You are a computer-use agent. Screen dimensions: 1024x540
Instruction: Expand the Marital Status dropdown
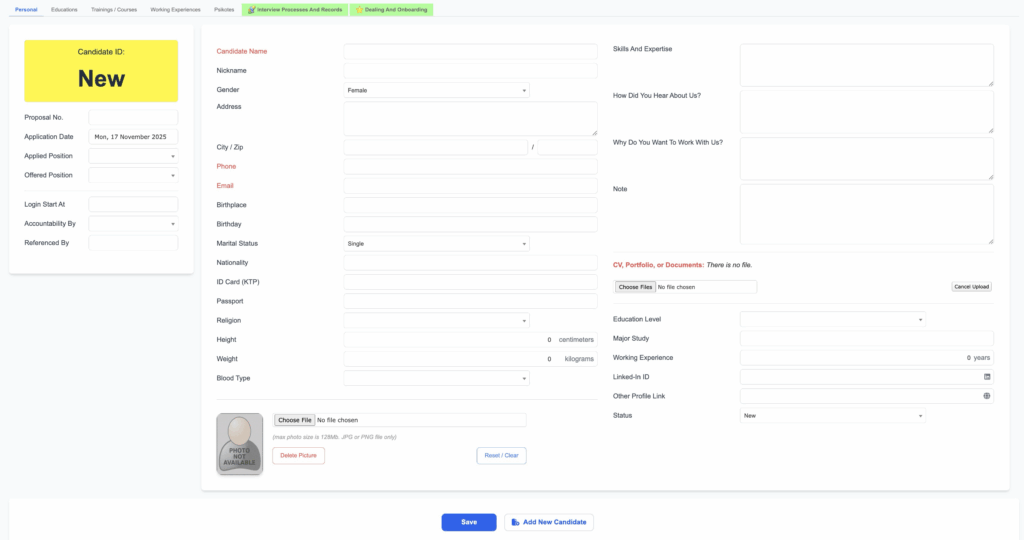(x=436, y=243)
